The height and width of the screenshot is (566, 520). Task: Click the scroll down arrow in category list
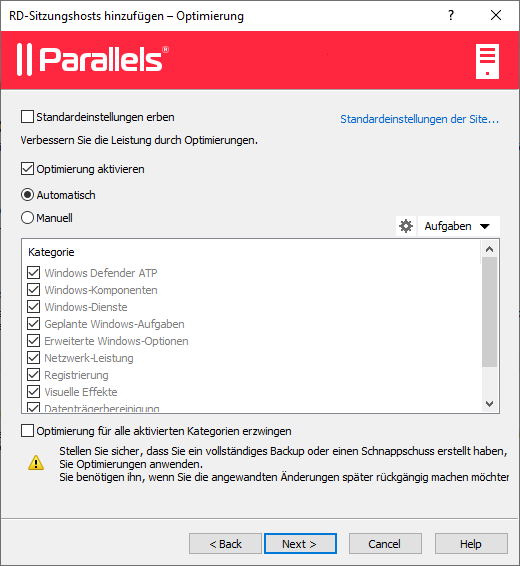pyautogui.click(x=489, y=404)
